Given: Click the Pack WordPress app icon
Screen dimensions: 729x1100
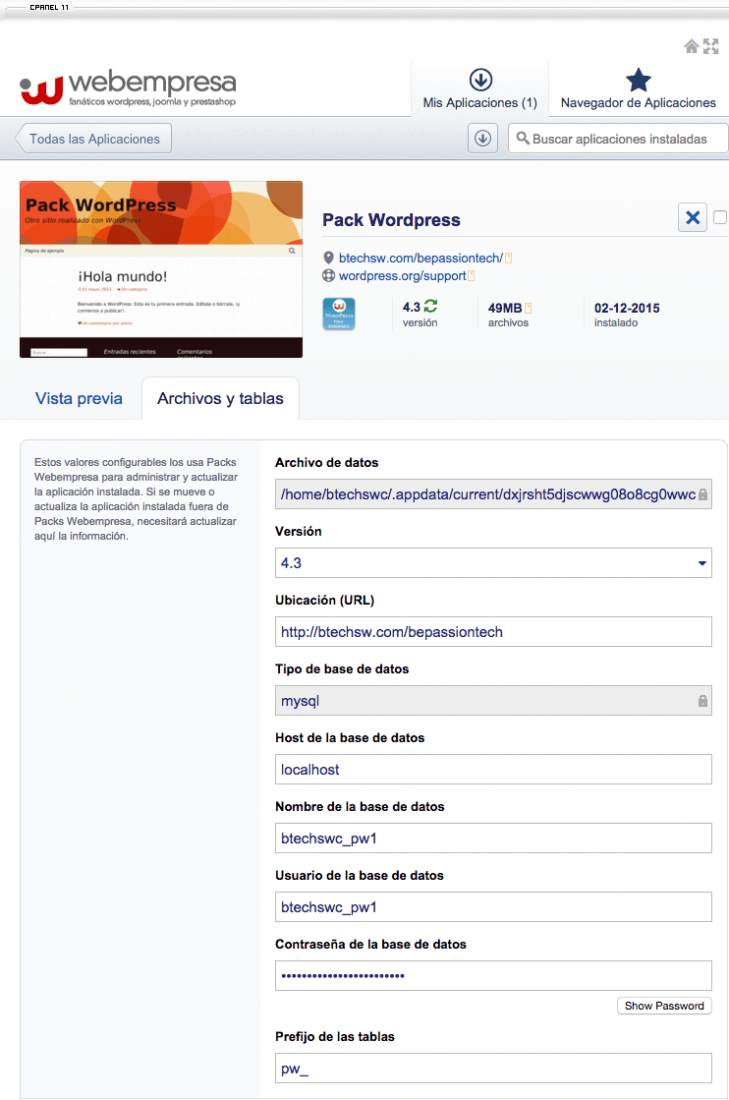Looking at the screenshot, I should pos(339,314).
